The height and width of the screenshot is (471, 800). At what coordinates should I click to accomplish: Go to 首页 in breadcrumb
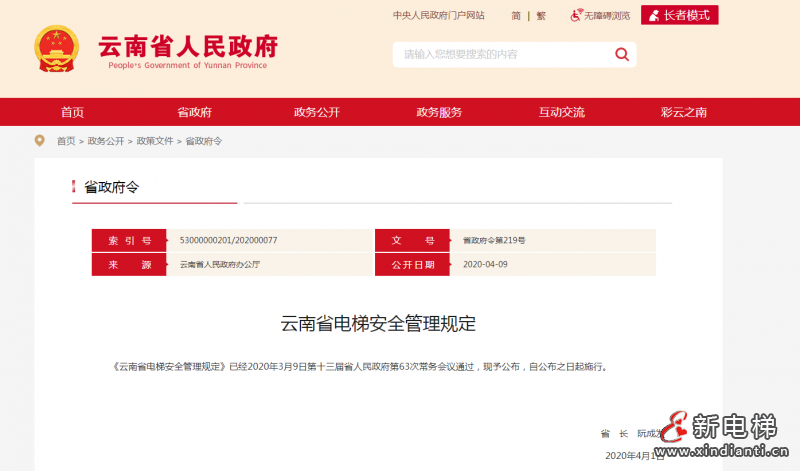[x=66, y=141]
